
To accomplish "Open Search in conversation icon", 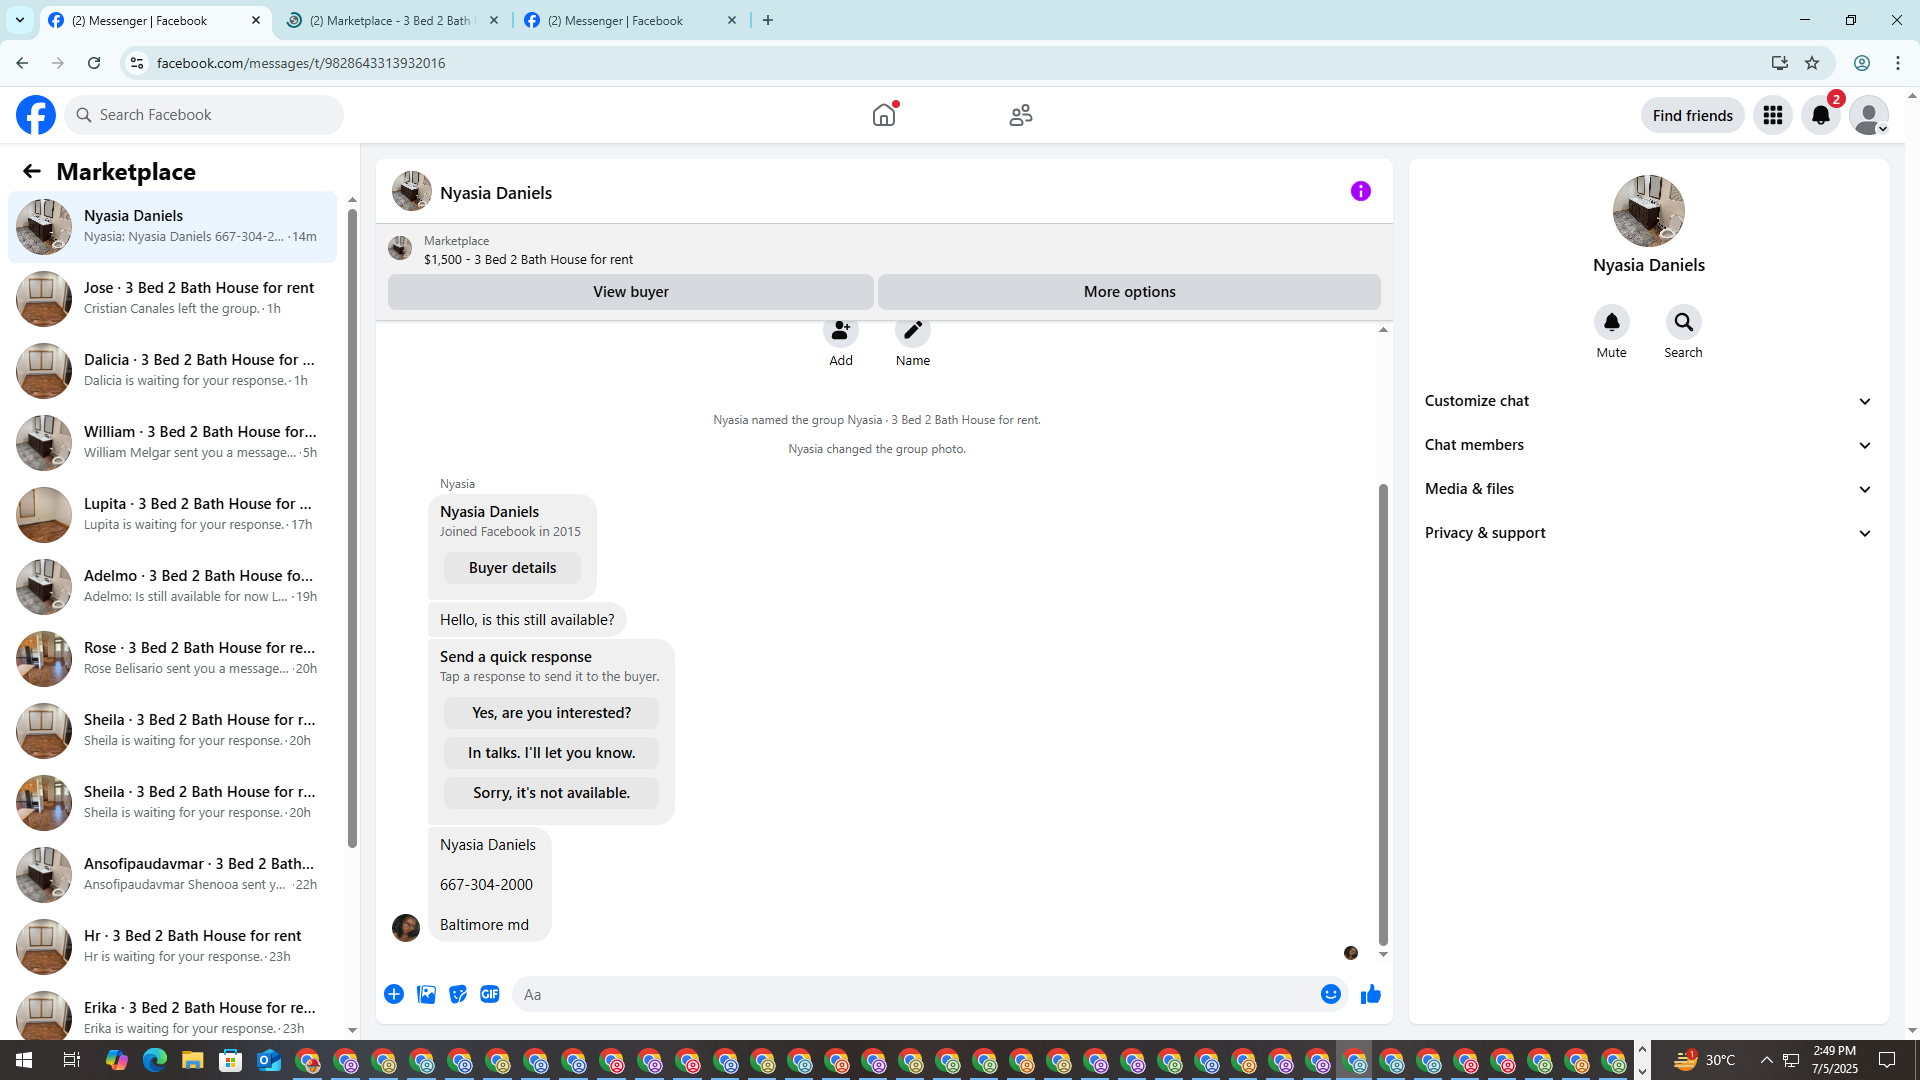I will point(1683,322).
